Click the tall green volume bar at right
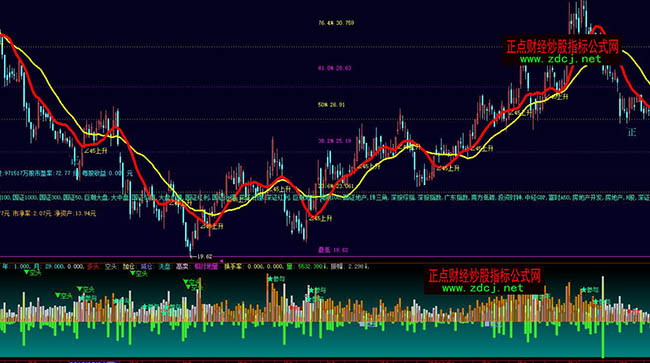Screen dimensions: 650x363 pyautogui.click(x=603, y=340)
